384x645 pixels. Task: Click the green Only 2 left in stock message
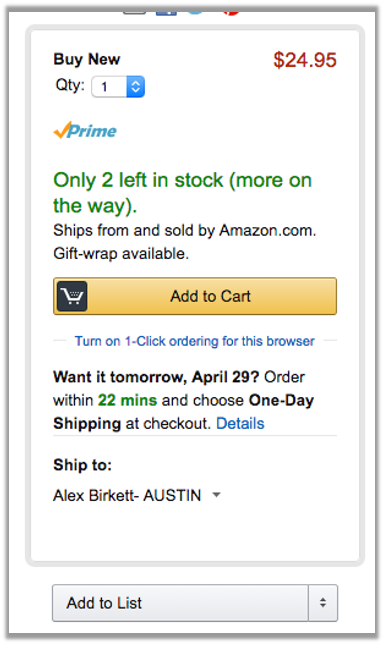click(183, 193)
